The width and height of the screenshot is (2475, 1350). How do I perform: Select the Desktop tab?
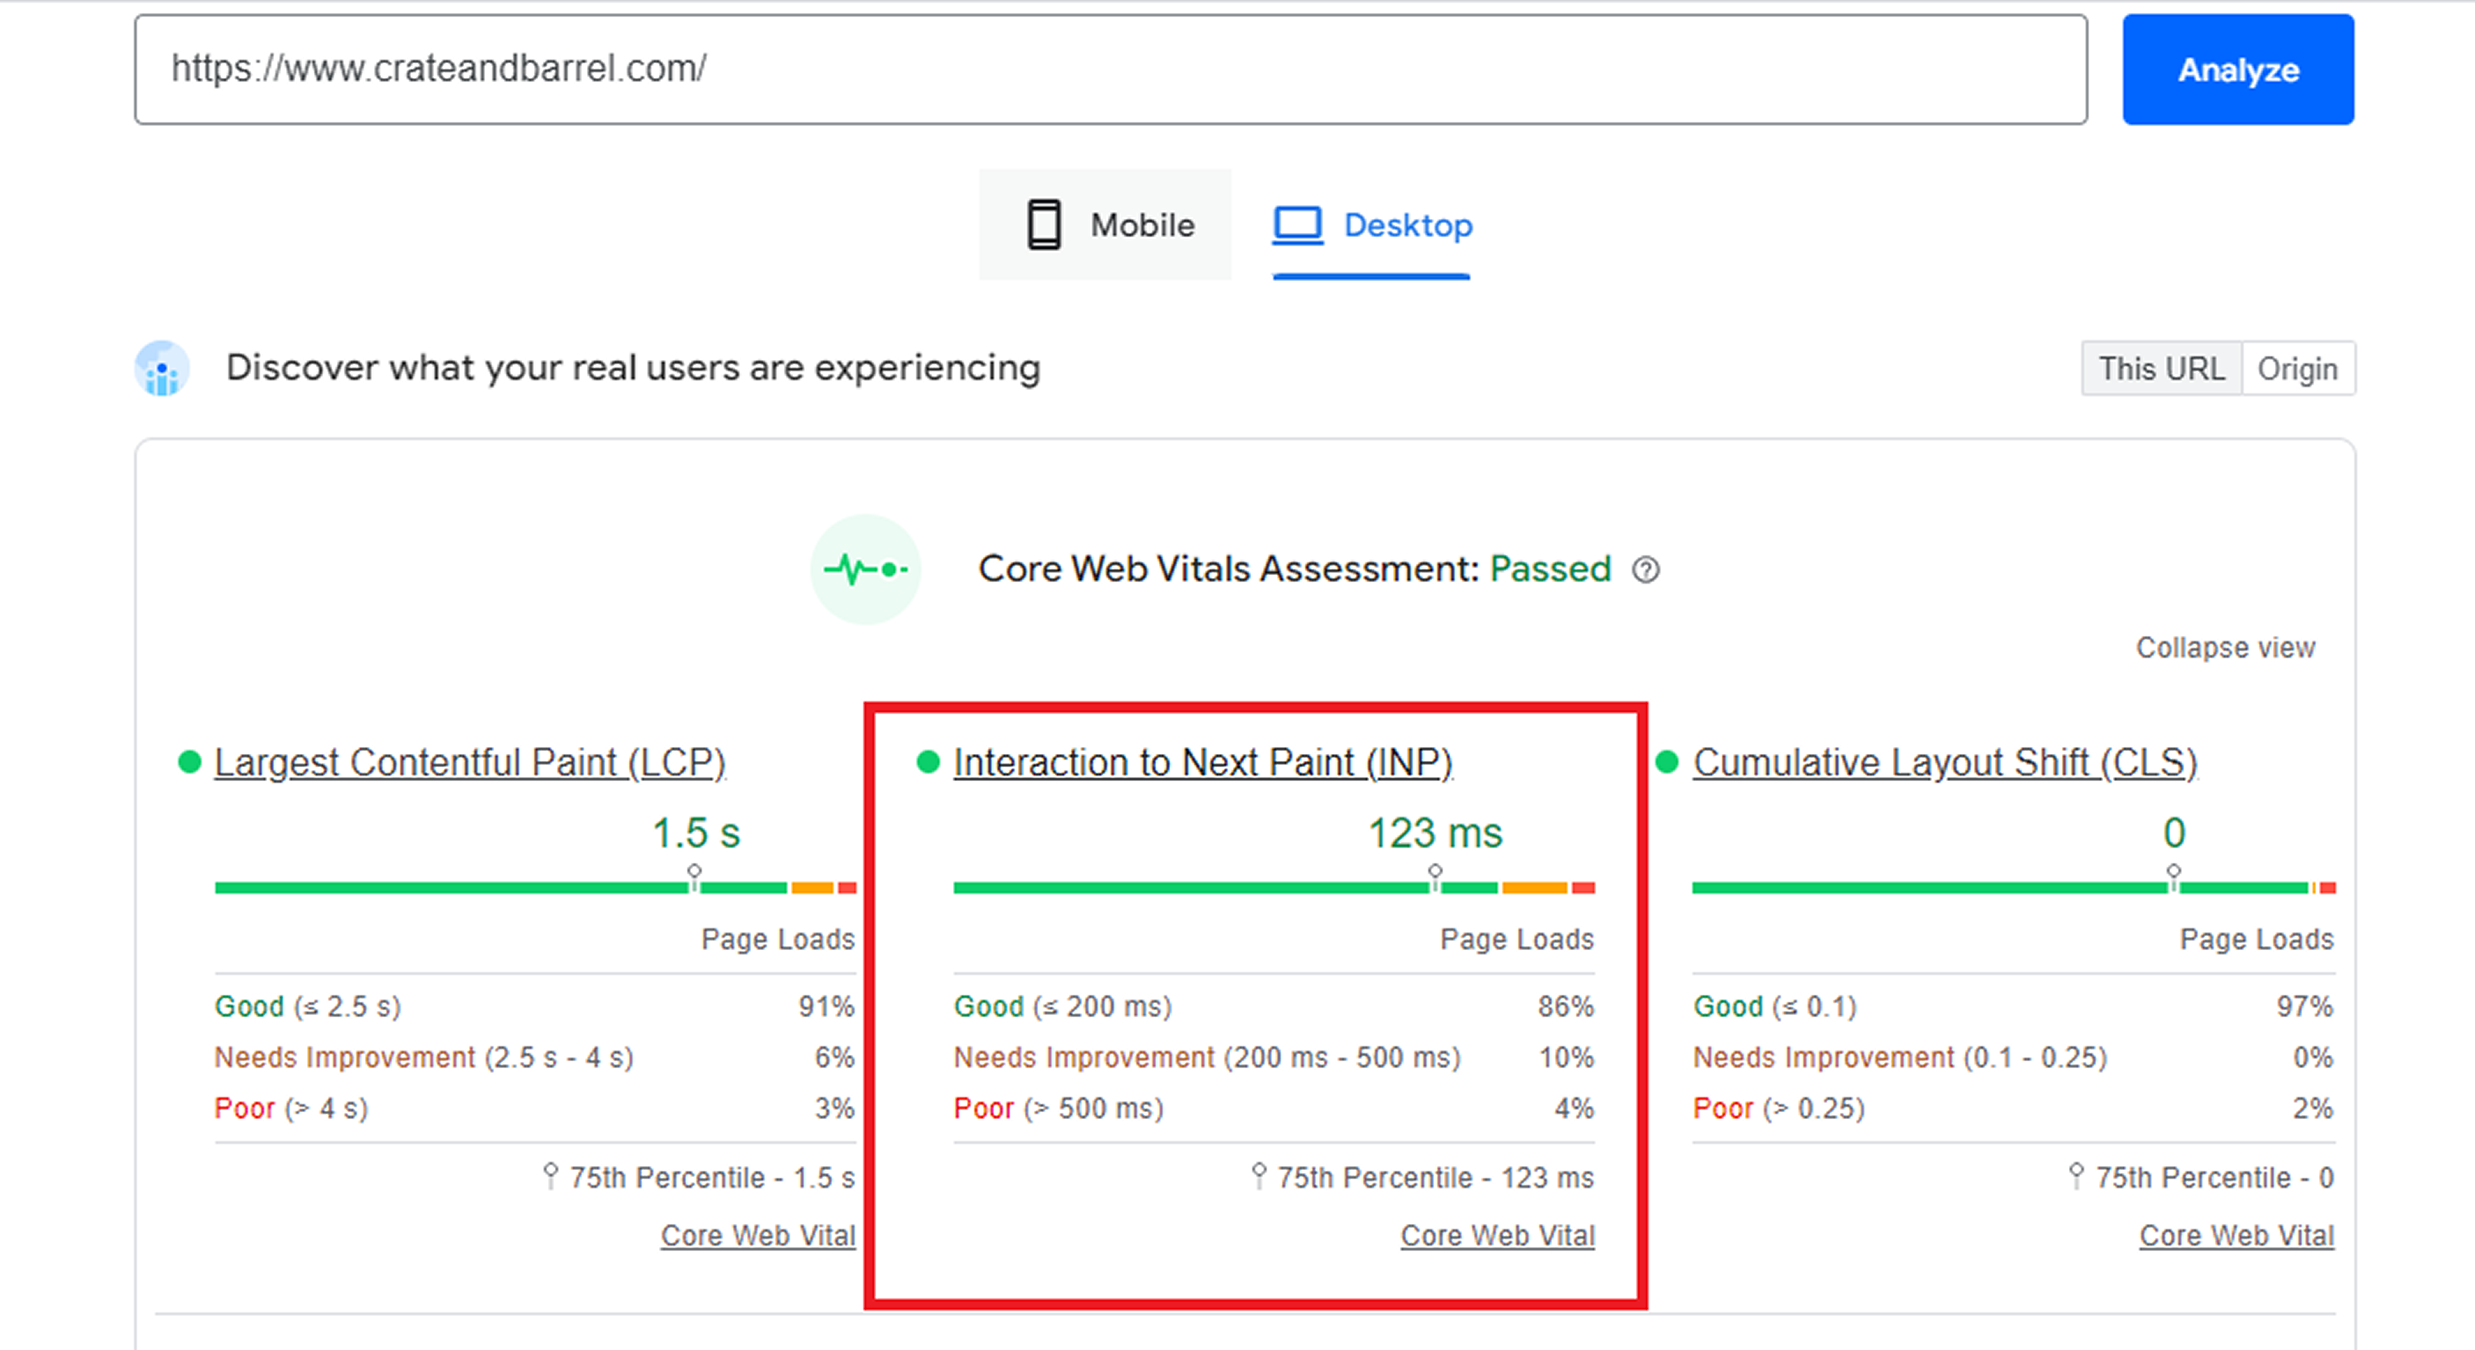tap(1372, 225)
